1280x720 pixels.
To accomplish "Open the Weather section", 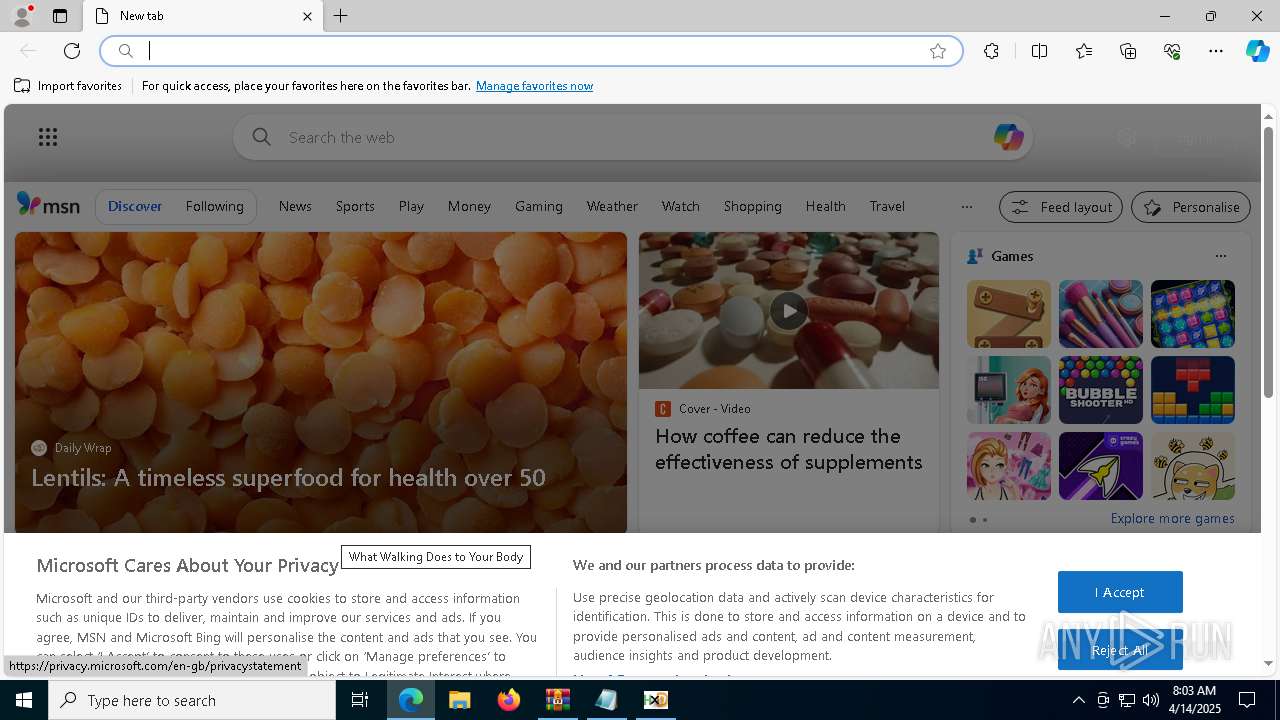I will pyautogui.click(x=612, y=206).
